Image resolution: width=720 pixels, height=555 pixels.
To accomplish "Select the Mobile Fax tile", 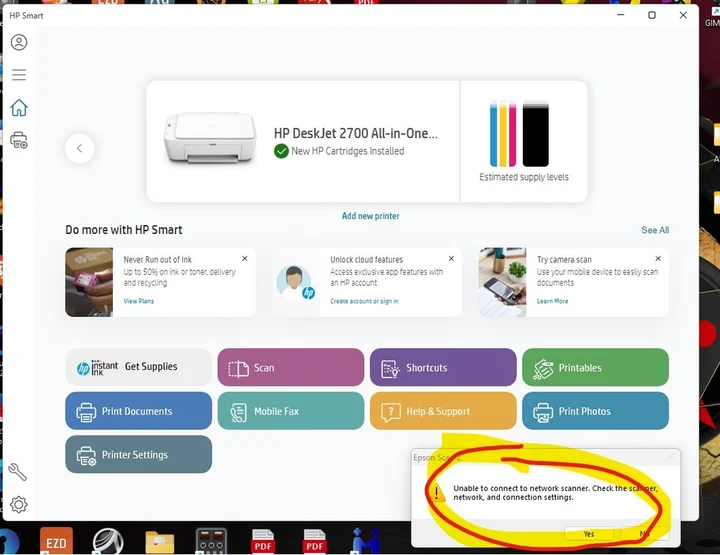I will click(291, 411).
